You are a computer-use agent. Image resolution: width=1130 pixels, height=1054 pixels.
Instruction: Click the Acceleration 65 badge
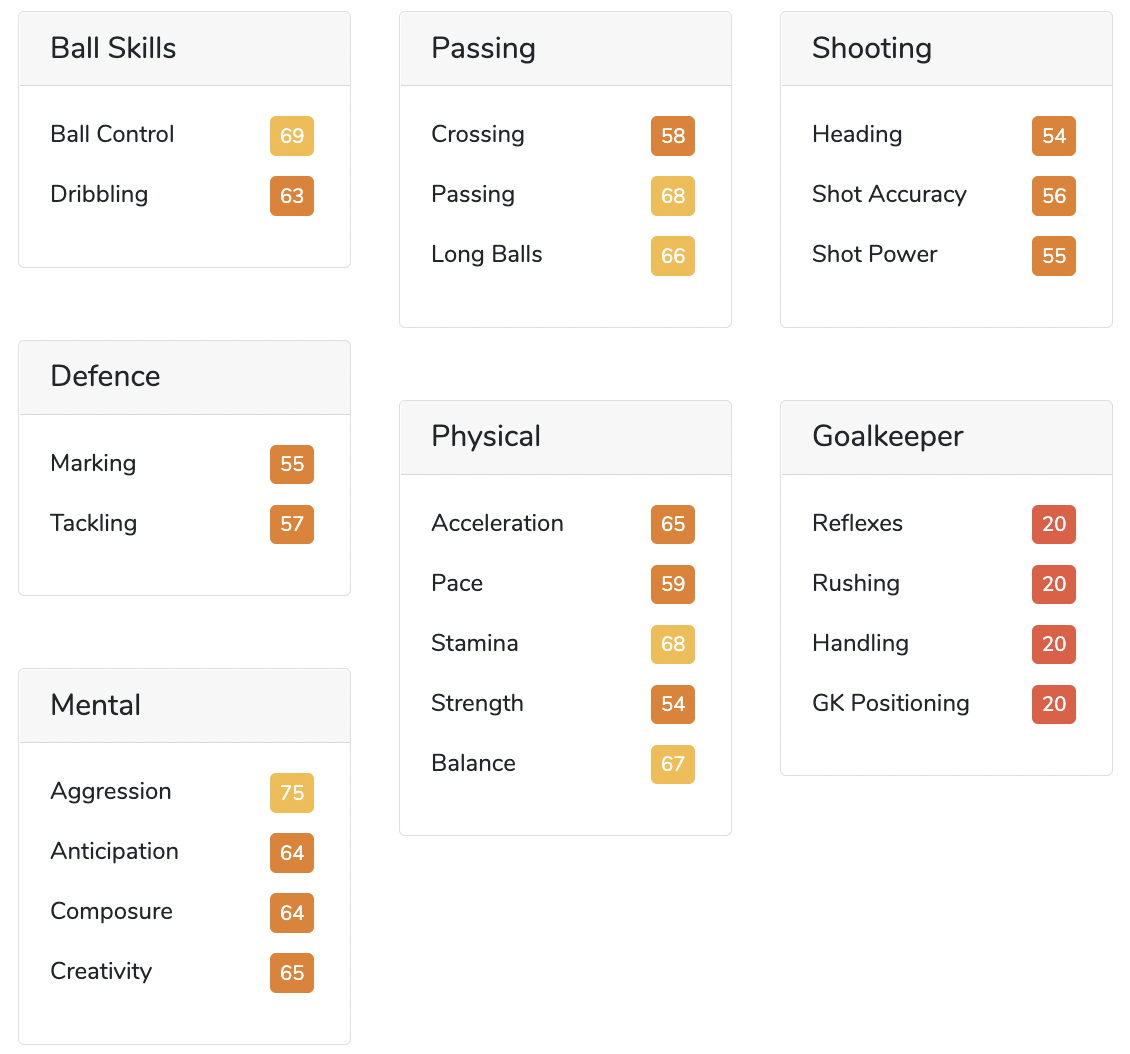coord(672,524)
